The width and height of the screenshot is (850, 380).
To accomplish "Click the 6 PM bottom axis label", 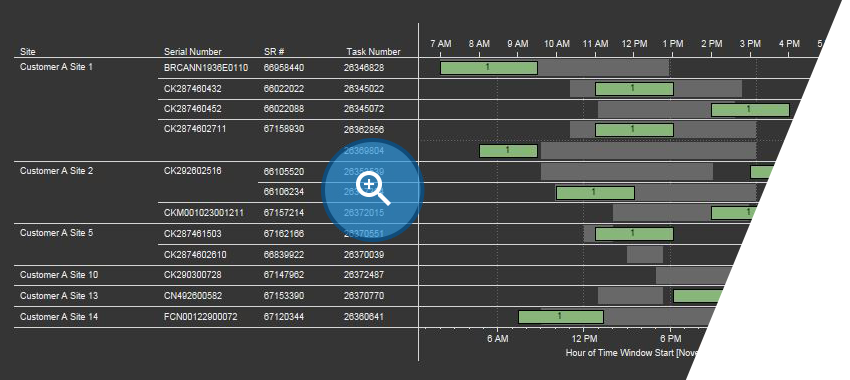I will click(x=671, y=339).
